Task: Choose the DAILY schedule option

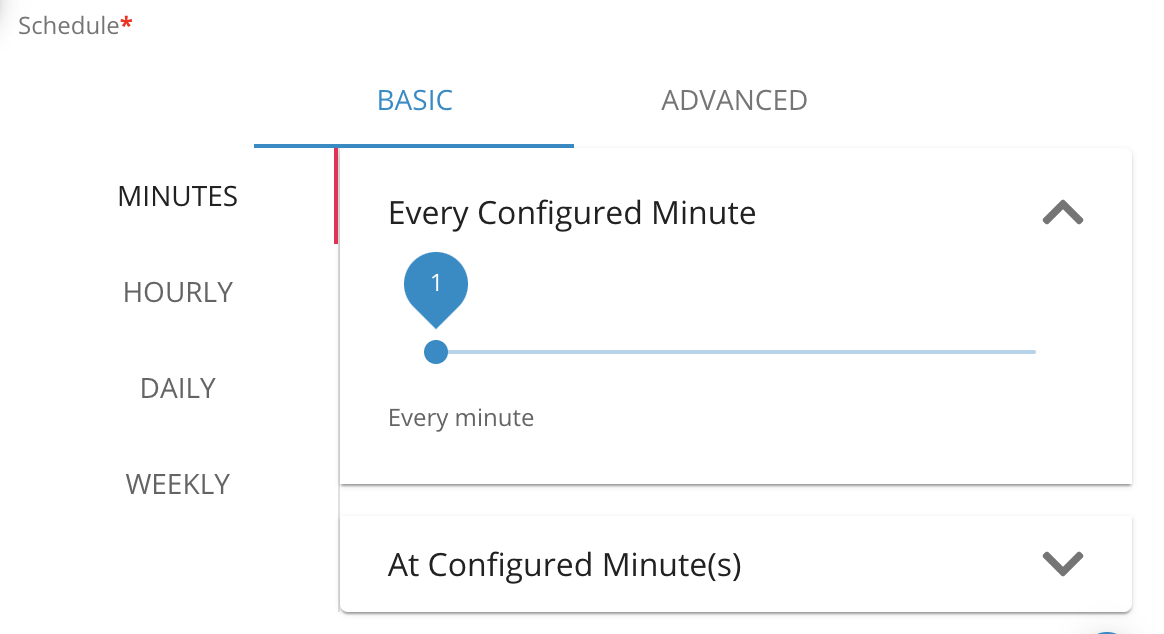Action: pos(178,388)
